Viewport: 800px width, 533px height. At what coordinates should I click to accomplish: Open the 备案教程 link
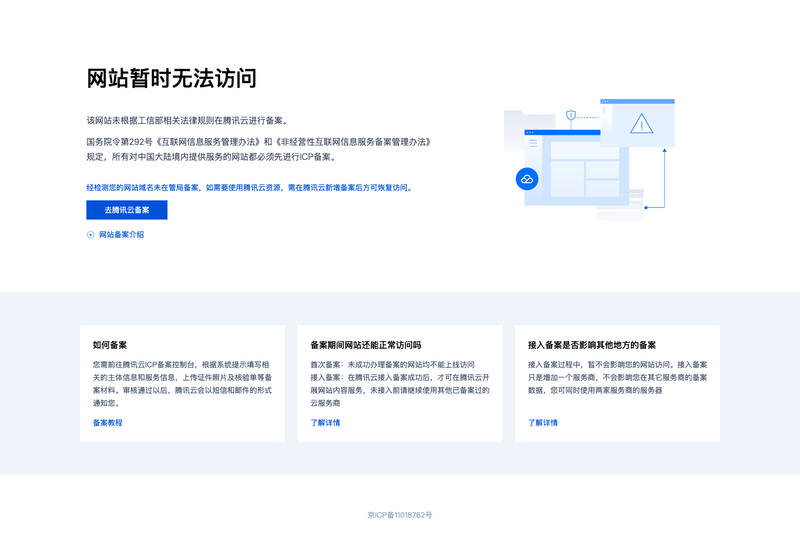coord(108,422)
